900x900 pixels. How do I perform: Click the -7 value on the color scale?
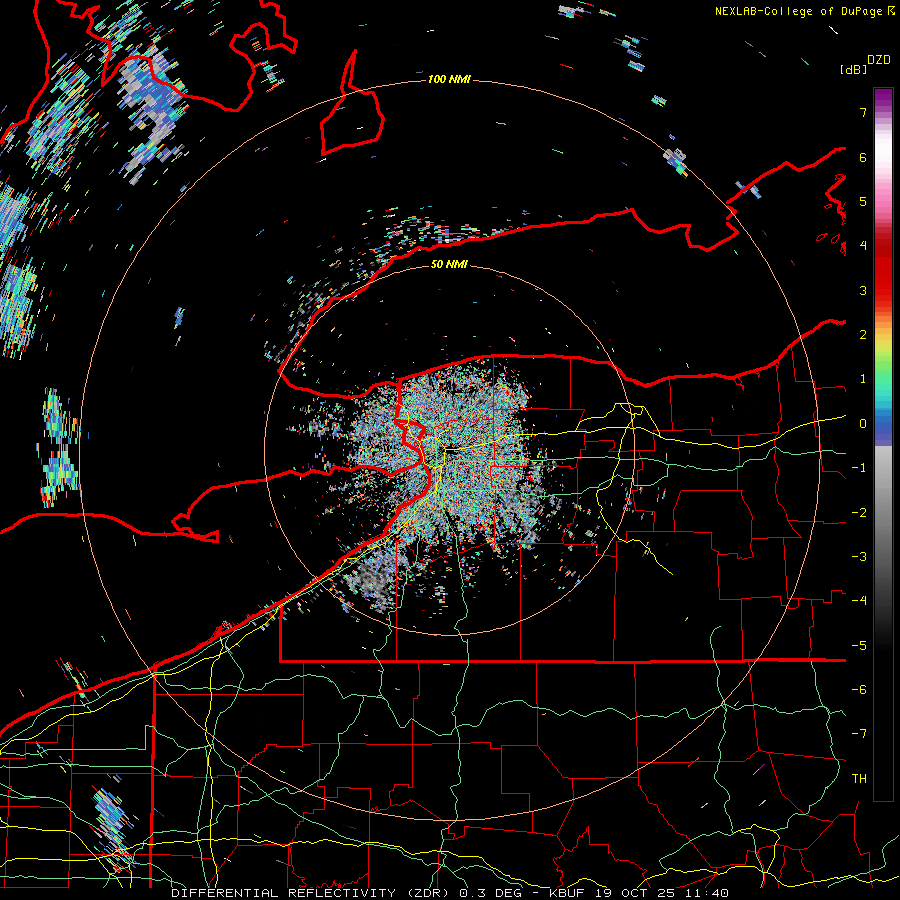[x=859, y=734]
